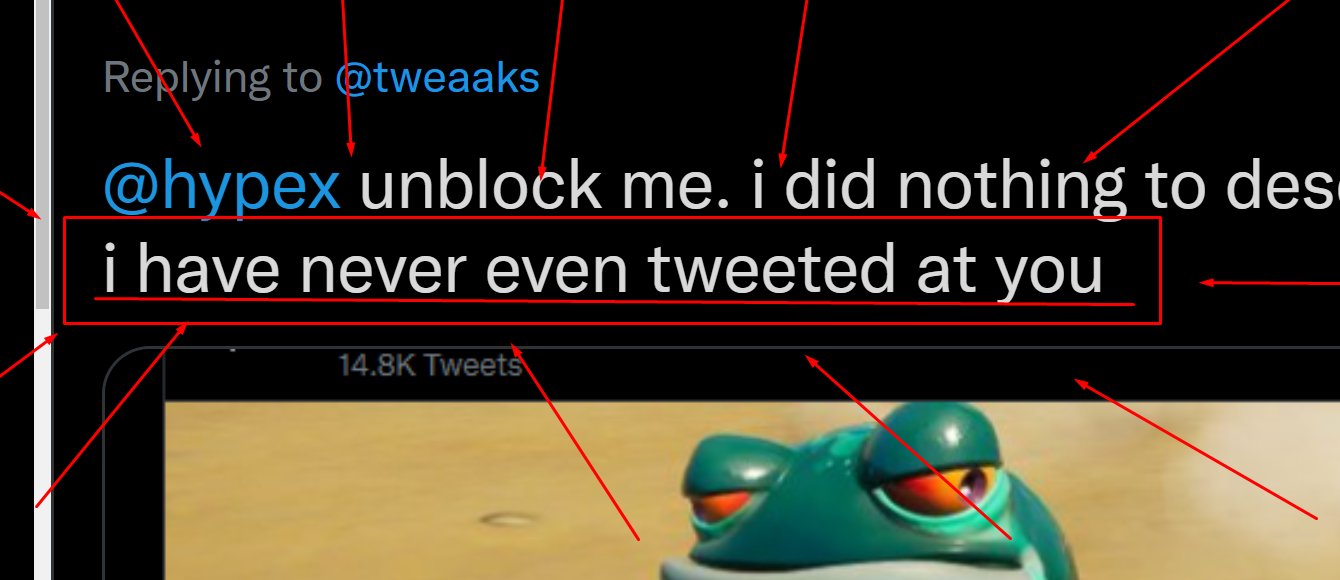Viewport: 1340px width, 580px height.
Task: Click the rounded corner of the media card
Action: tap(125, 370)
